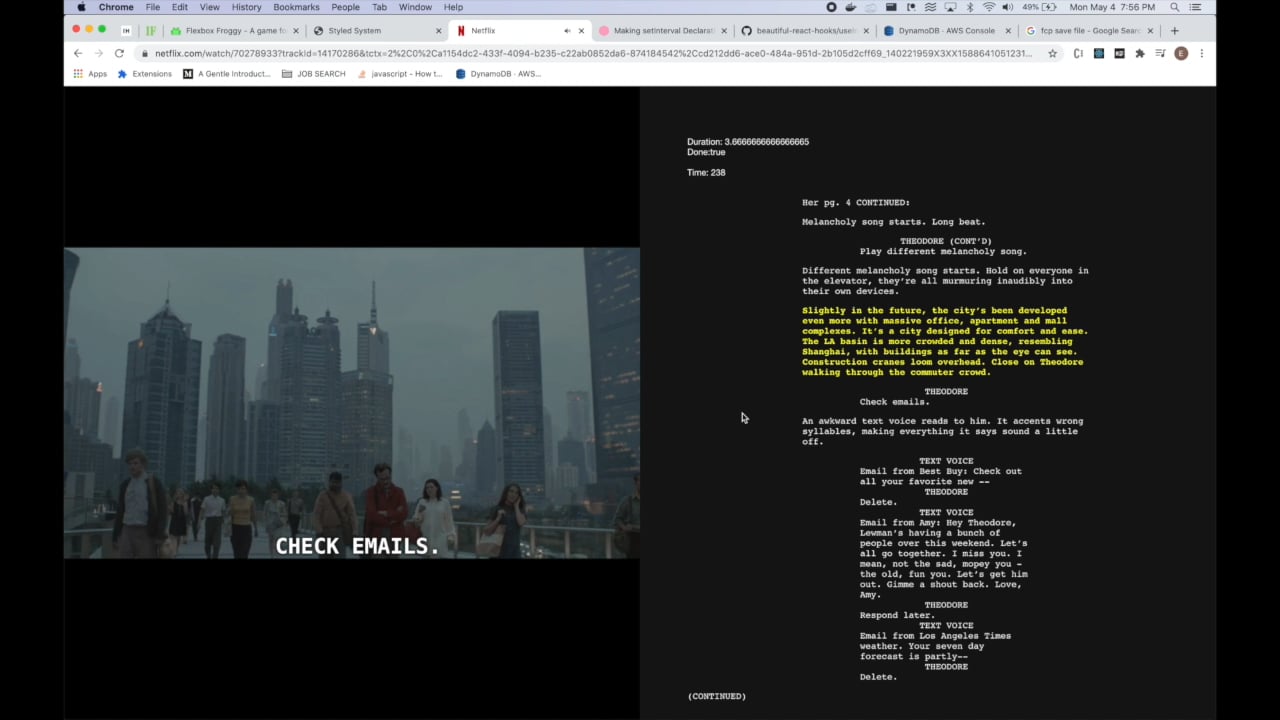Viewport: 1280px width, 720px height.
Task: Open the People menu
Action: tap(345, 7)
